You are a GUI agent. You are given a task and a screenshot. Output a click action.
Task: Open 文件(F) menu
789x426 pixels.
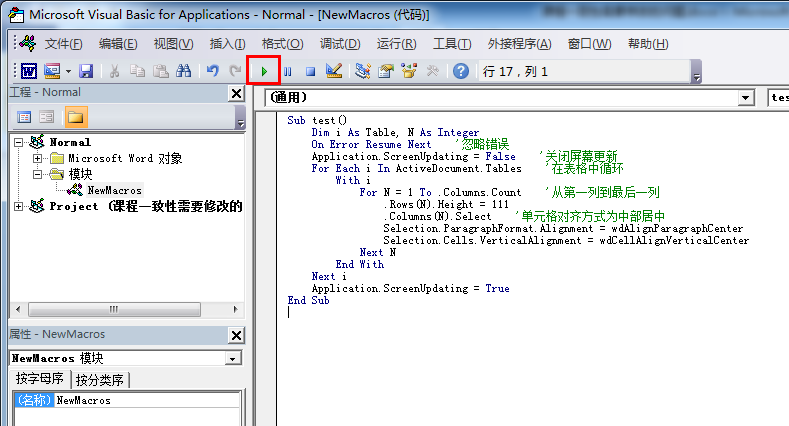pos(63,44)
